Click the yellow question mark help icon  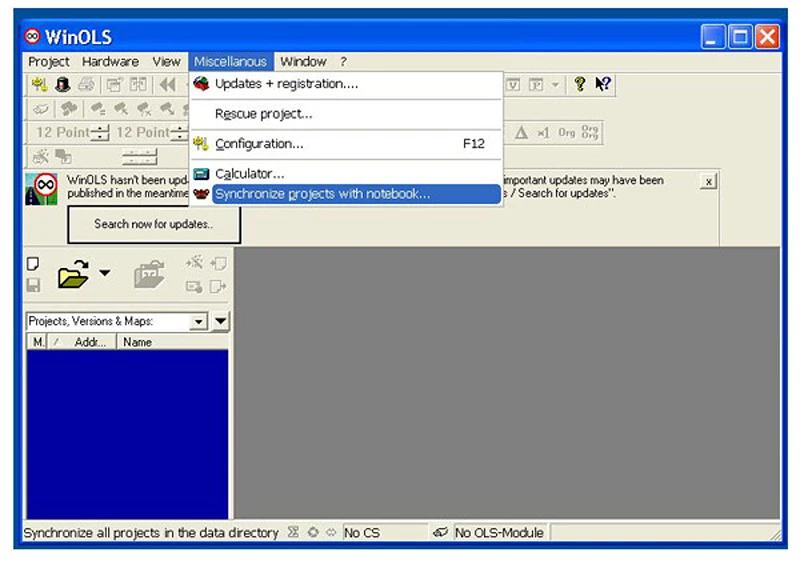(579, 84)
